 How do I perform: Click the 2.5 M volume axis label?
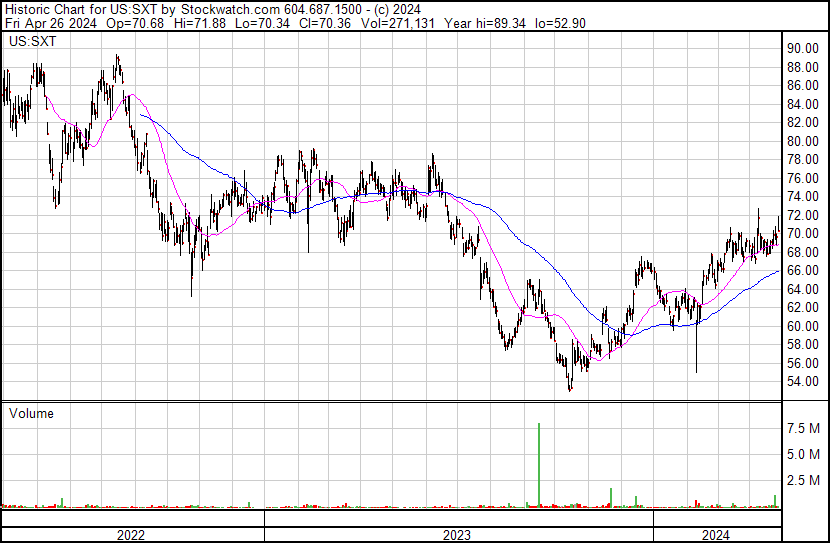coord(803,480)
